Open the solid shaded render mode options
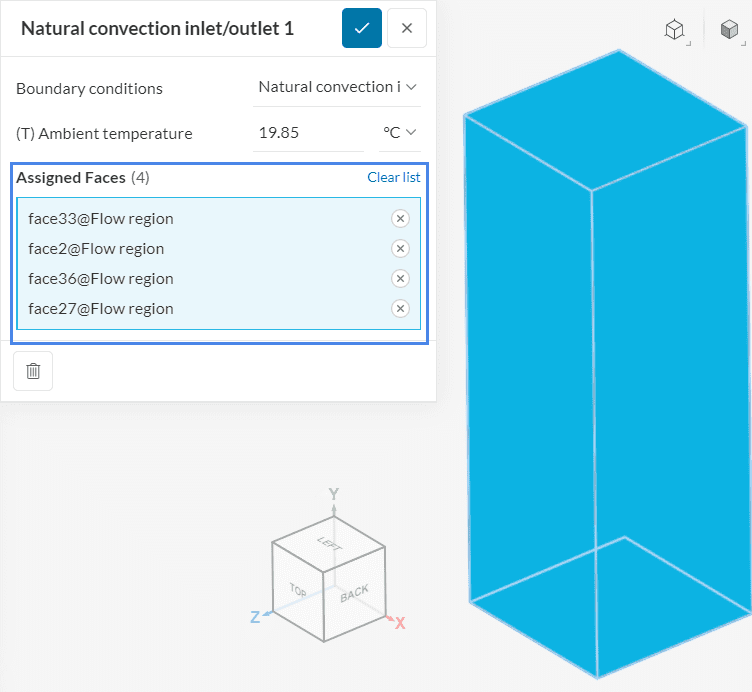 [x=730, y=30]
